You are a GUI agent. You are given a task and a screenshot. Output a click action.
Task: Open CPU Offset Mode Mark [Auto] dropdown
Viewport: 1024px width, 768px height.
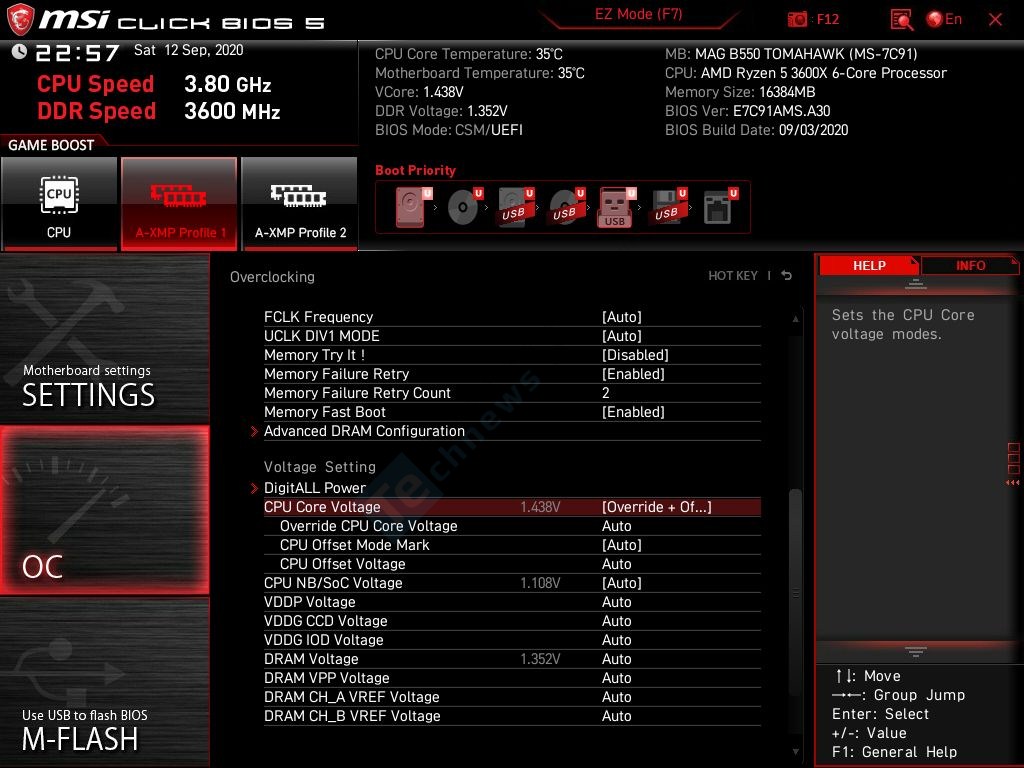pos(622,545)
